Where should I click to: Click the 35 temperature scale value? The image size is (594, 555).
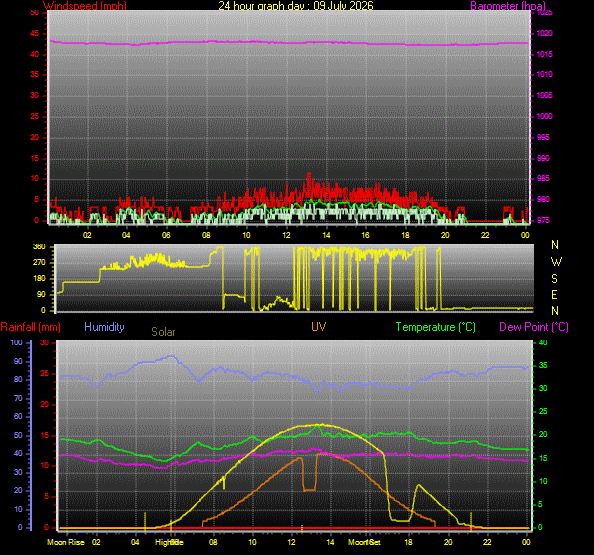pyautogui.click(x=543, y=365)
